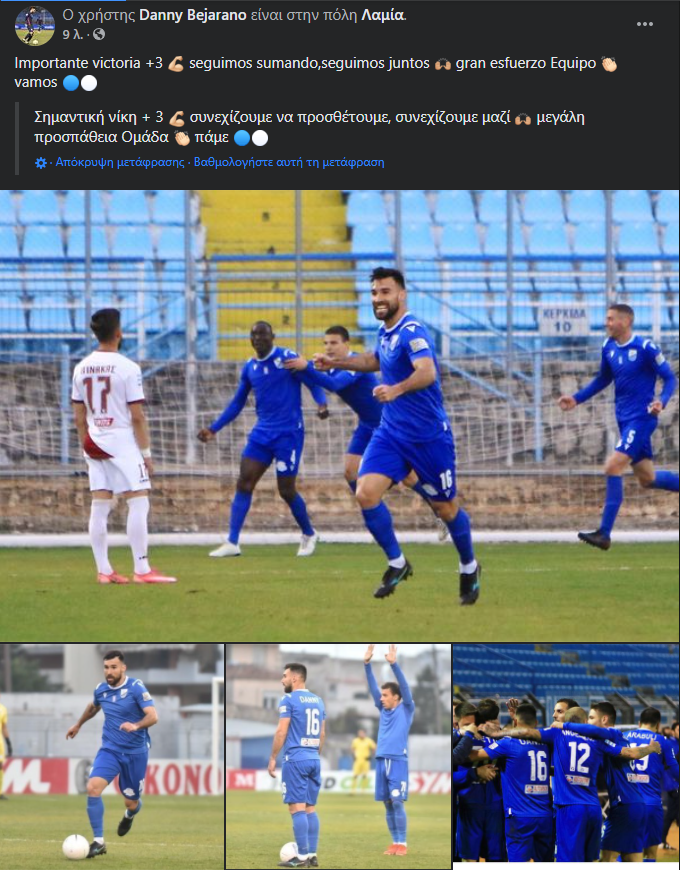Click the blue circle emoji after vamos

point(70,83)
